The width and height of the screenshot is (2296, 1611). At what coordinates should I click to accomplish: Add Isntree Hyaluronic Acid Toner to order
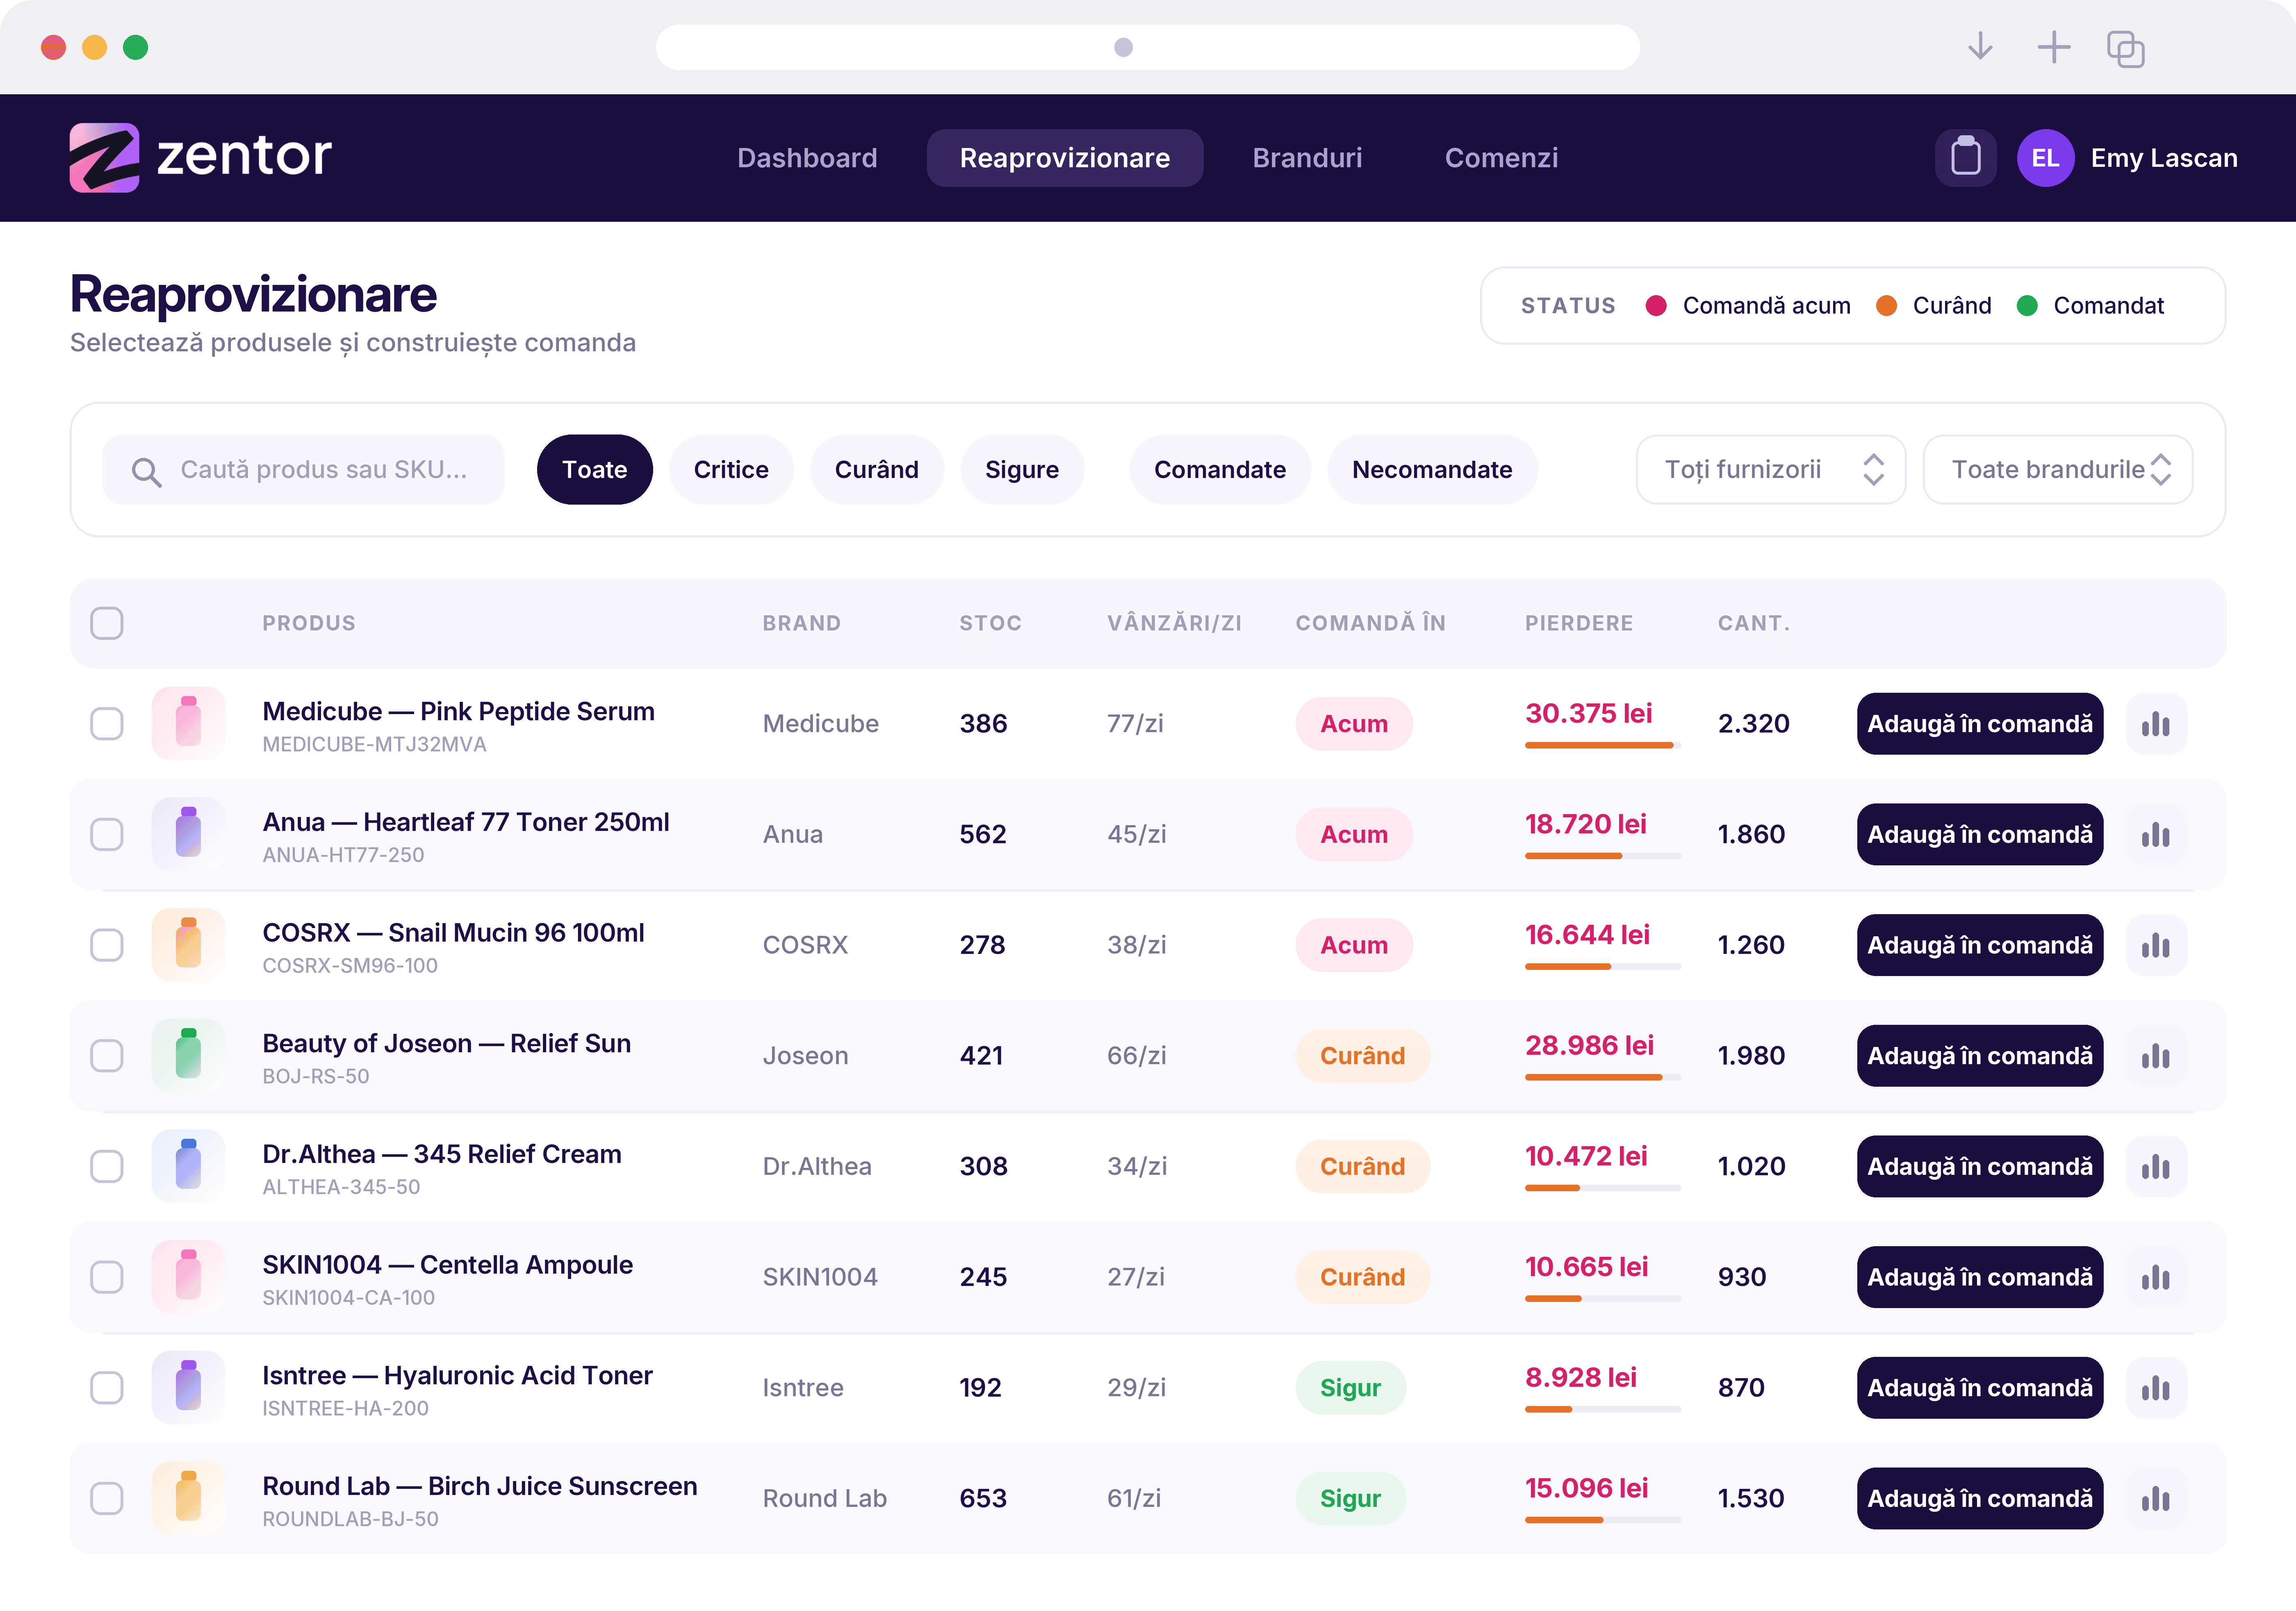tap(1980, 1388)
